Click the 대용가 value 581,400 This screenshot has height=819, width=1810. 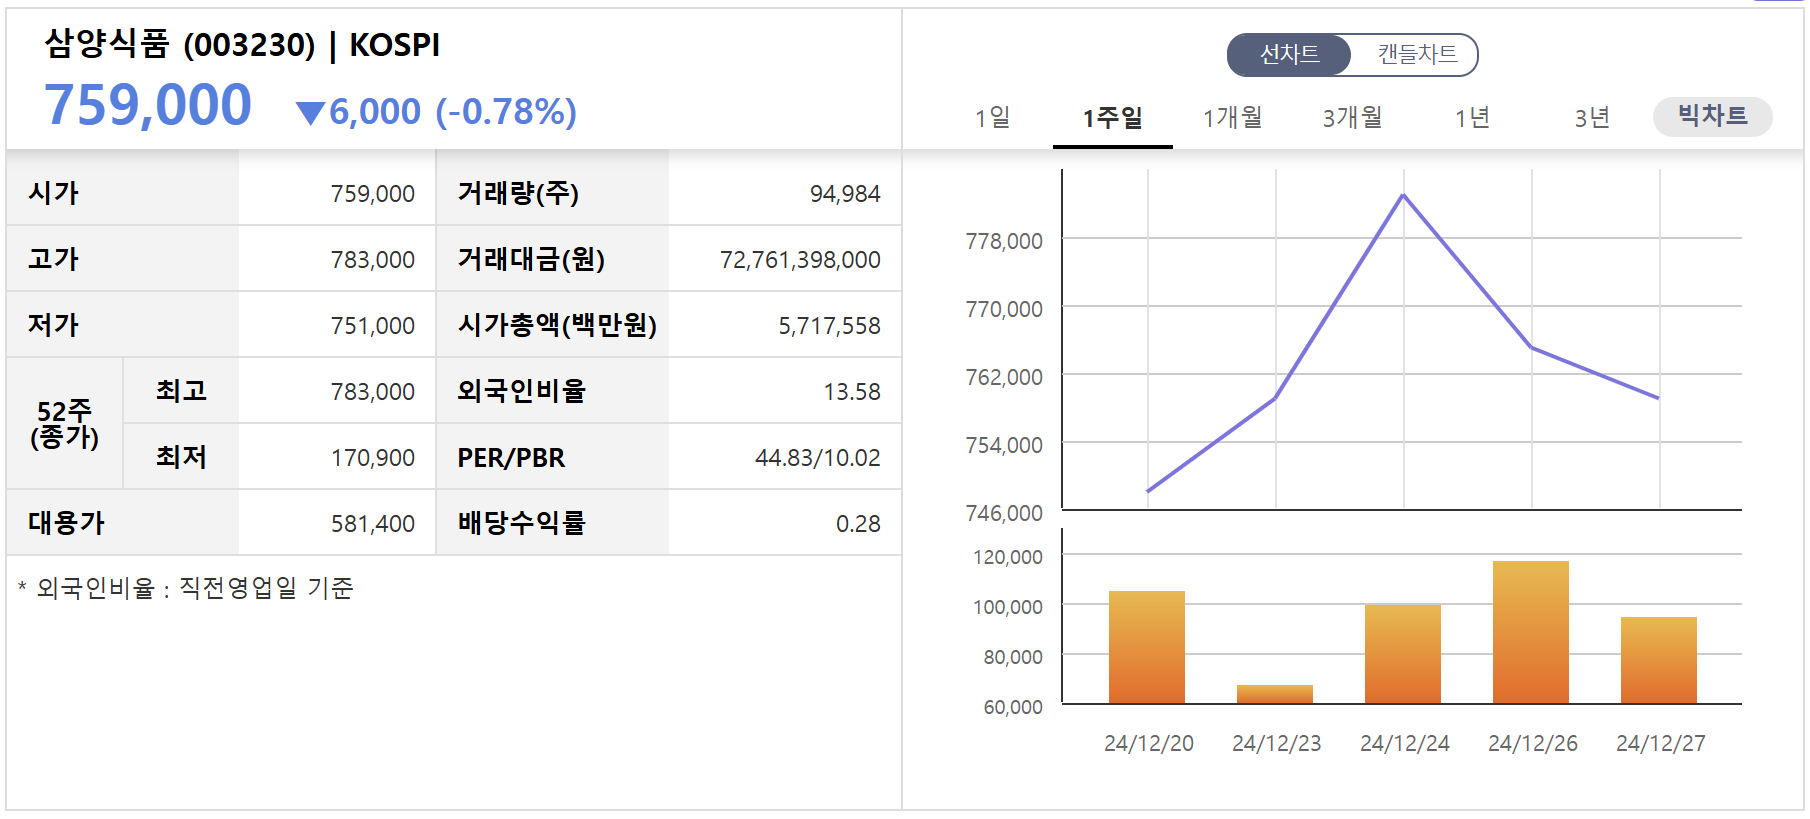(x=373, y=524)
